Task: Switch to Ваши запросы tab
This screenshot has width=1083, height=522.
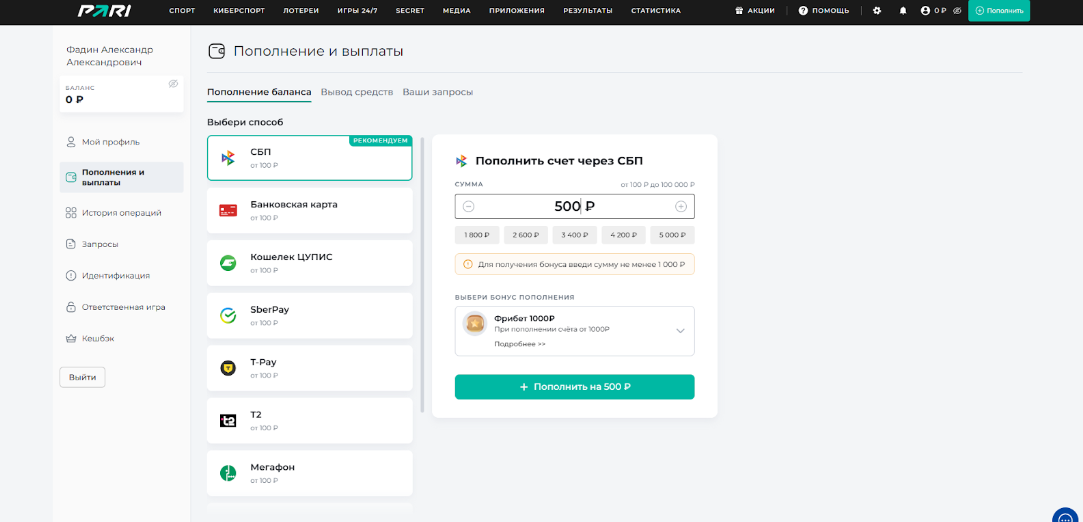Action: 438,92
